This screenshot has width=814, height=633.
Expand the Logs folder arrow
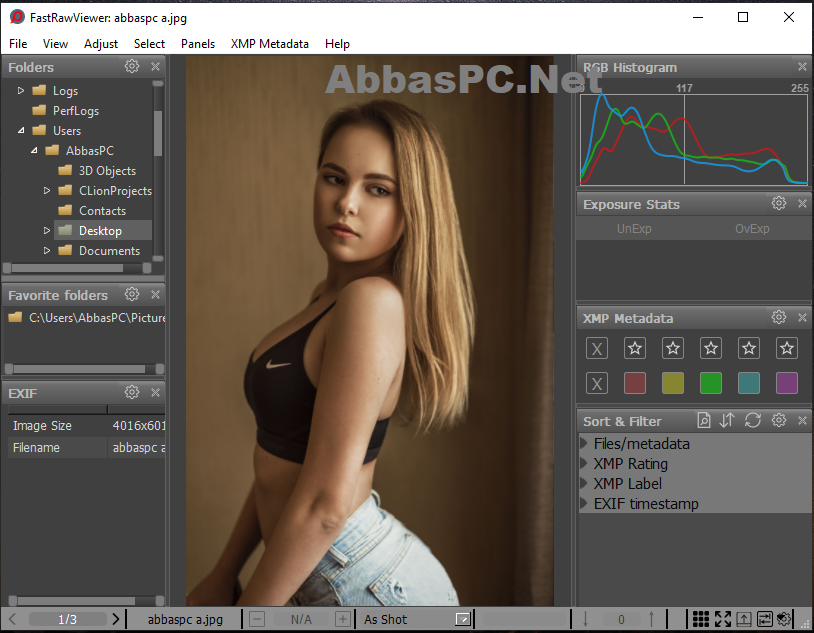21,90
